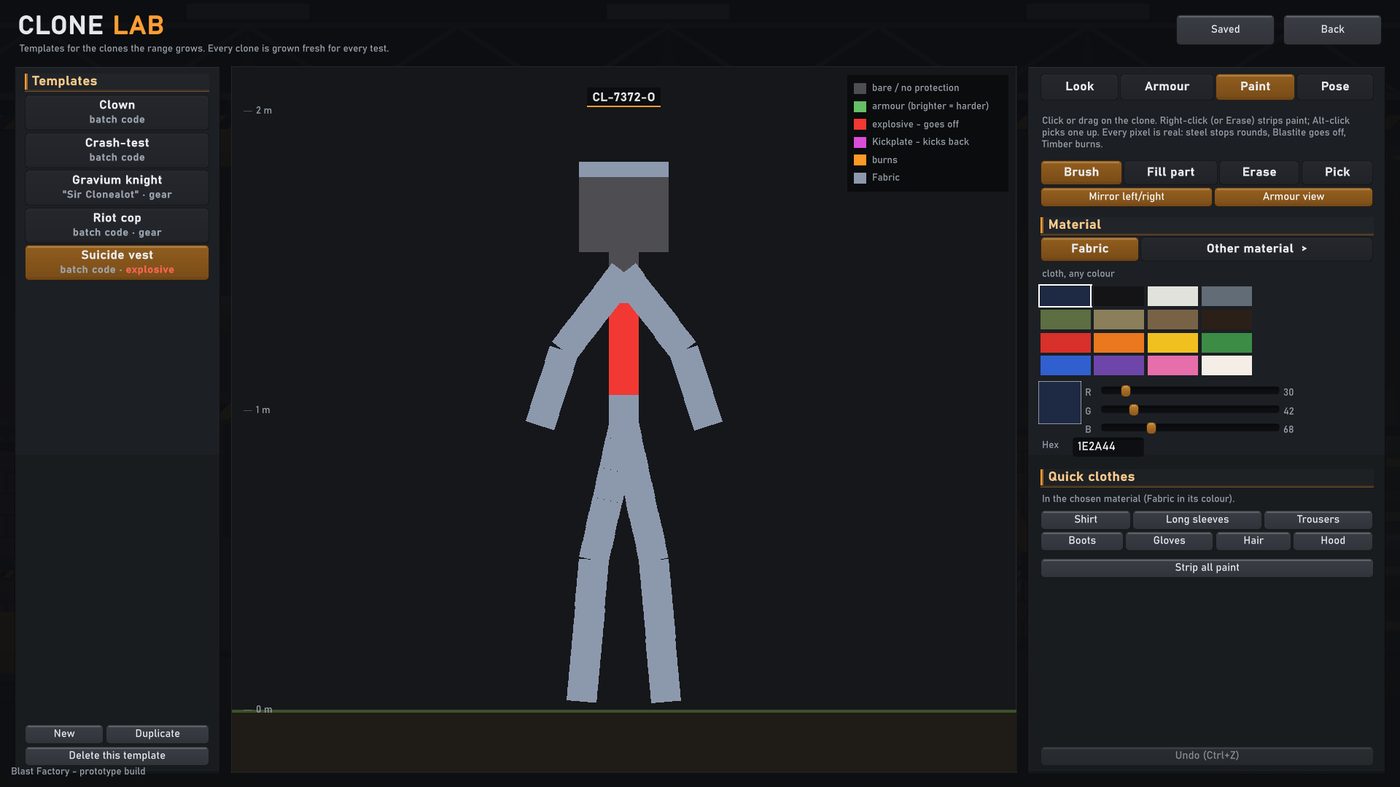Add Long sleeves to the clone

1197,520
